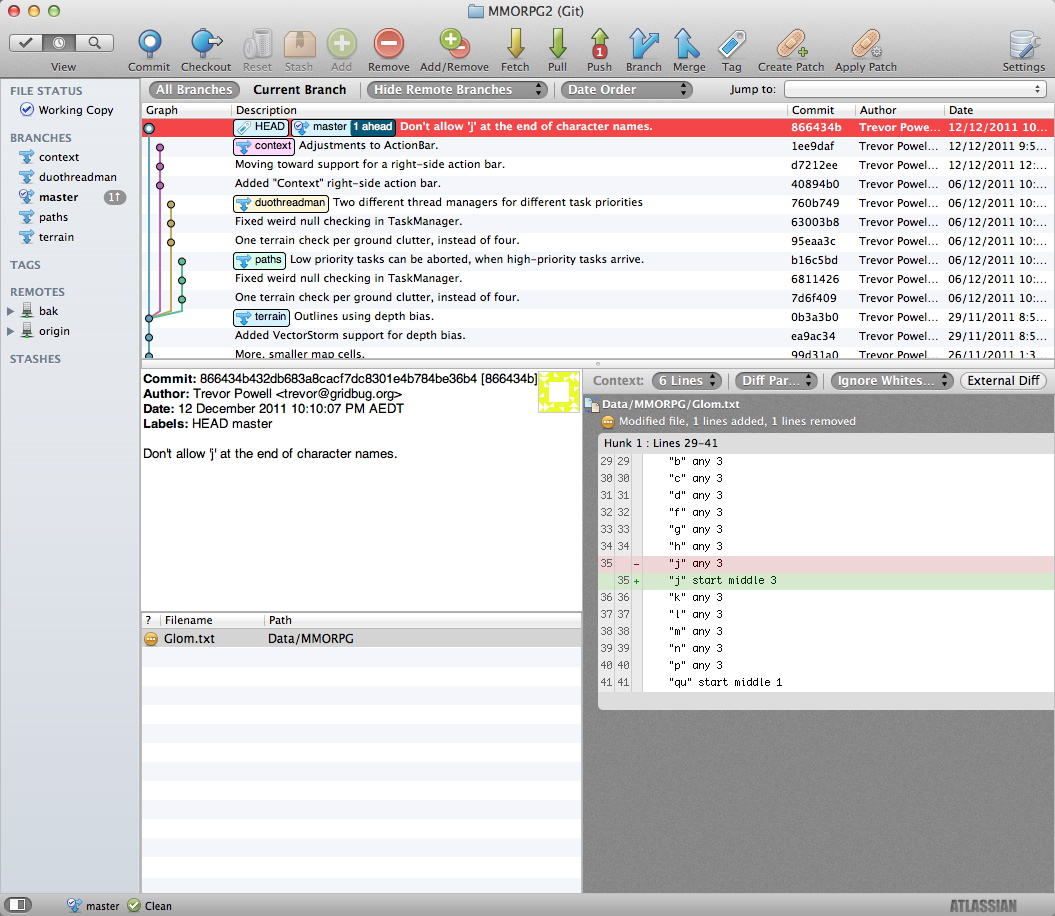Click the HEAD label on top commit
This screenshot has width=1055, height=916.
[x=261, y=127]
